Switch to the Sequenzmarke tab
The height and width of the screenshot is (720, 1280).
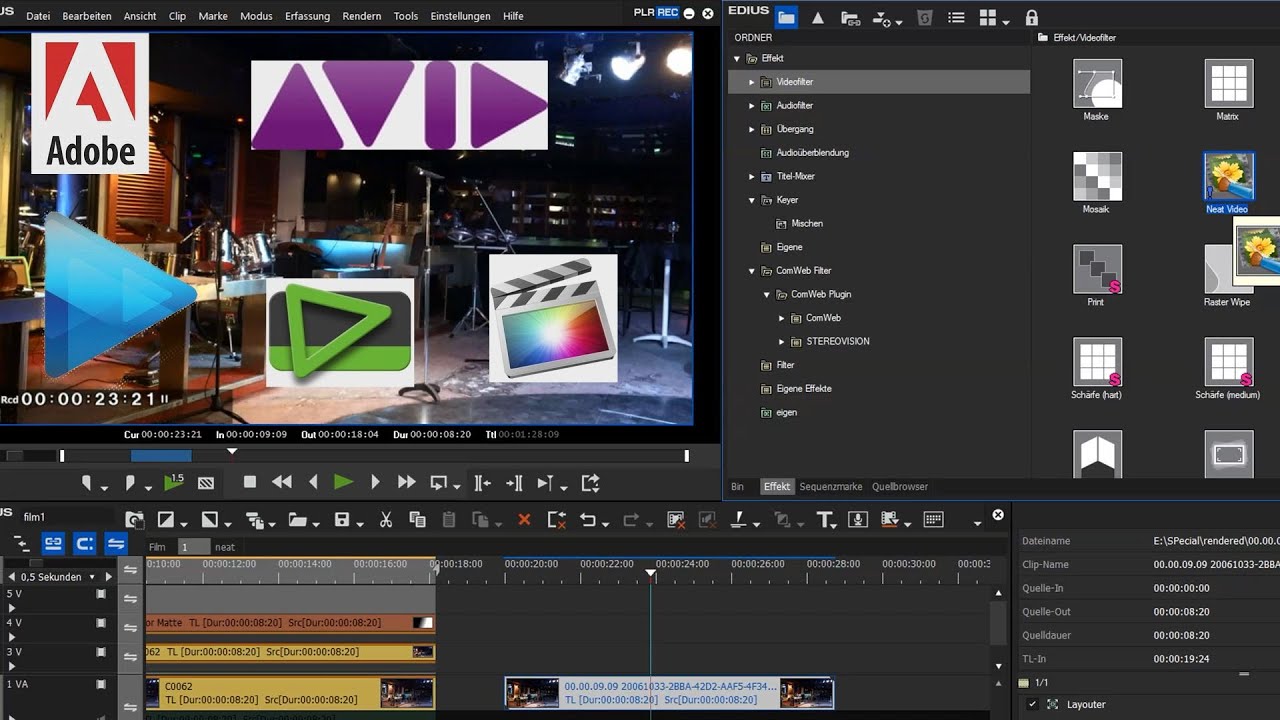pos(830,487)
